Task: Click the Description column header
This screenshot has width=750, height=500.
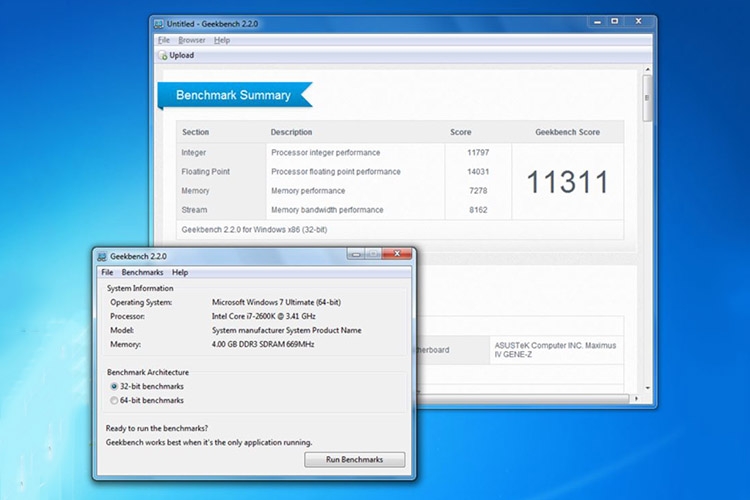Action: (291, 132)
